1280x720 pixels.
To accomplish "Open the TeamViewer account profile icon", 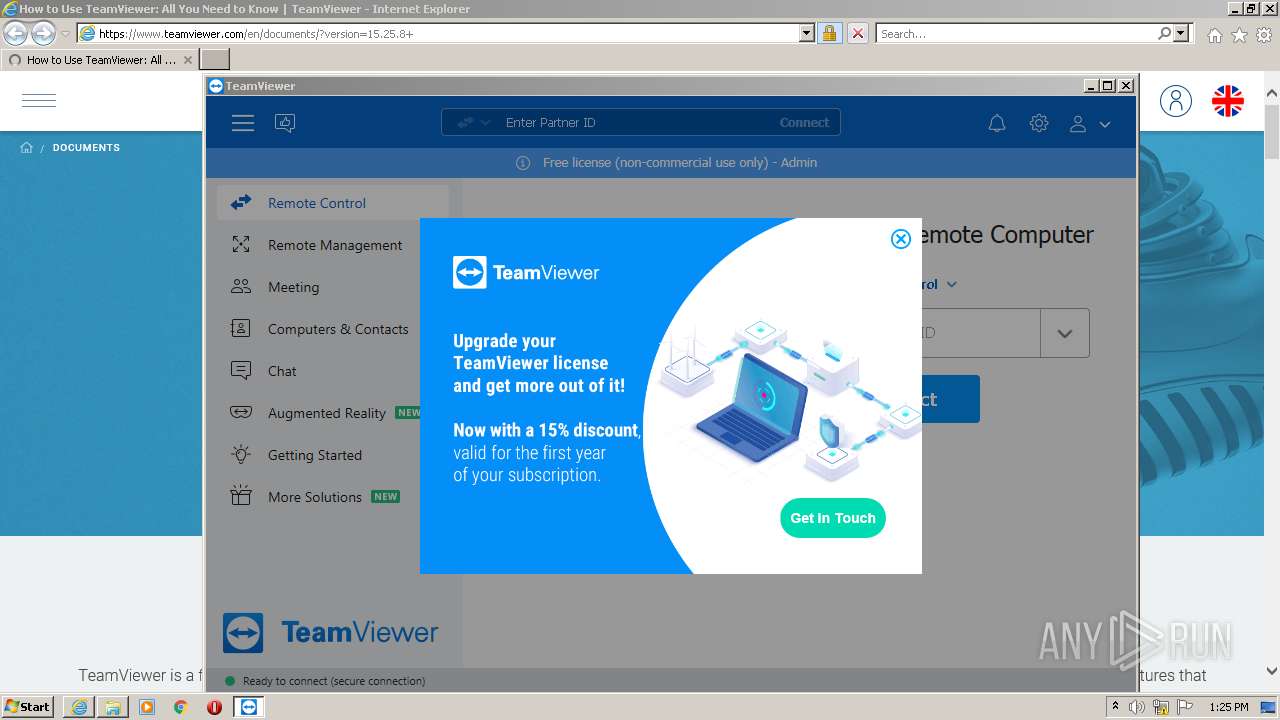I will tap(1078, 124).
